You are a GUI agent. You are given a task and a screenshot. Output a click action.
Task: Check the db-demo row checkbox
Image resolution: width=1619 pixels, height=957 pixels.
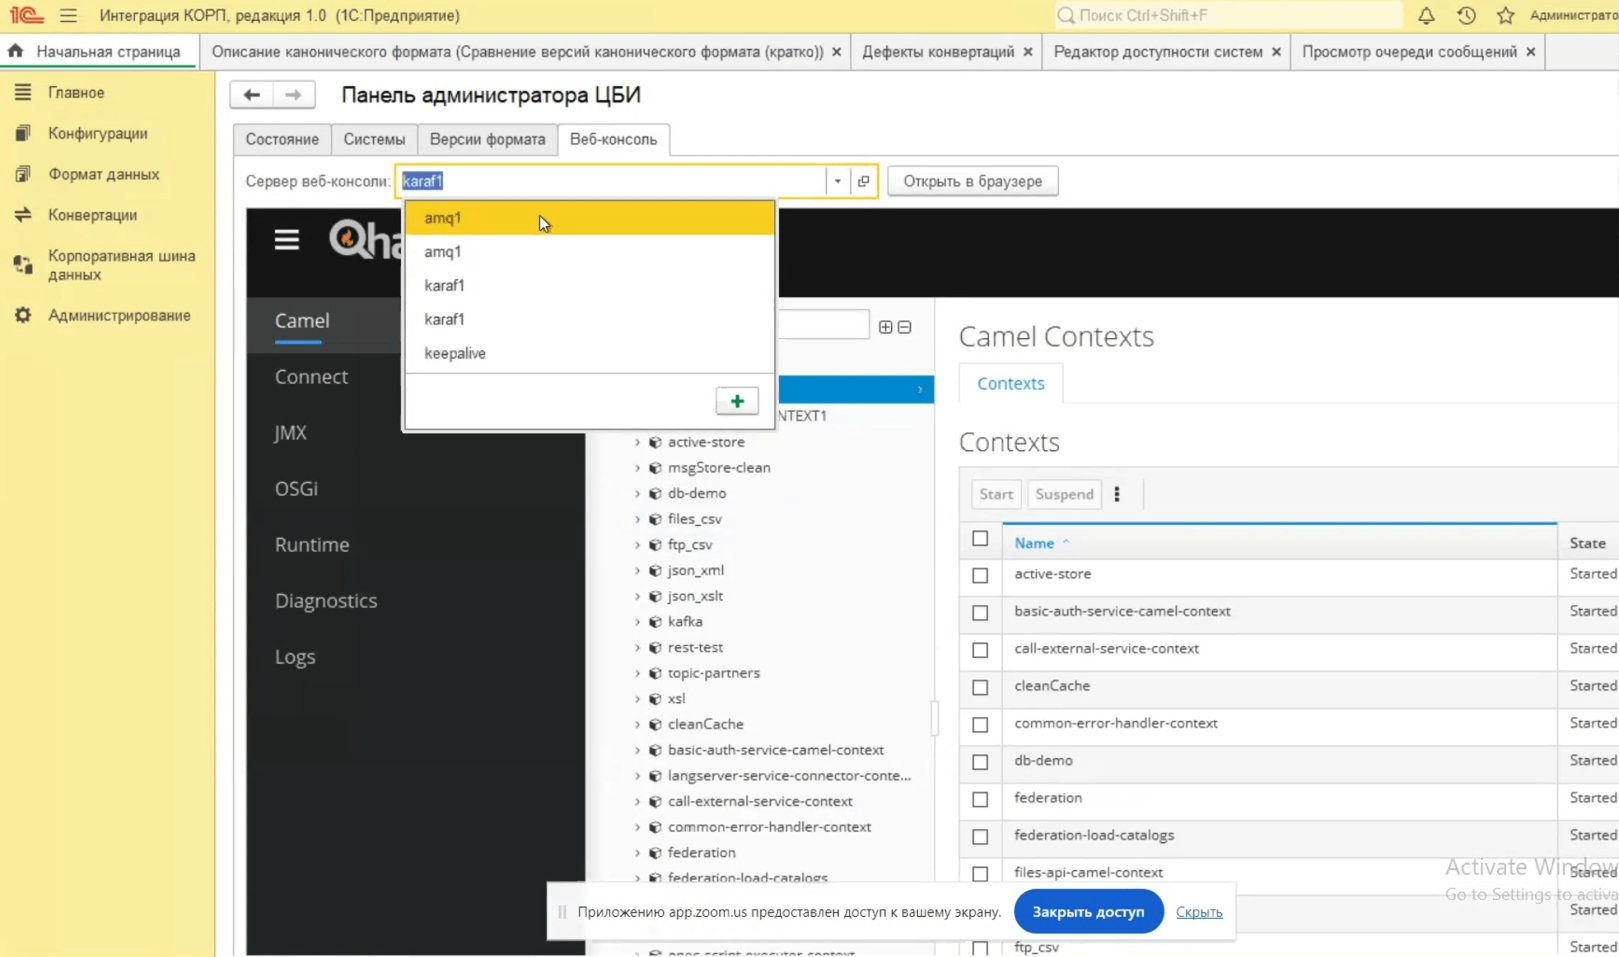980,762
